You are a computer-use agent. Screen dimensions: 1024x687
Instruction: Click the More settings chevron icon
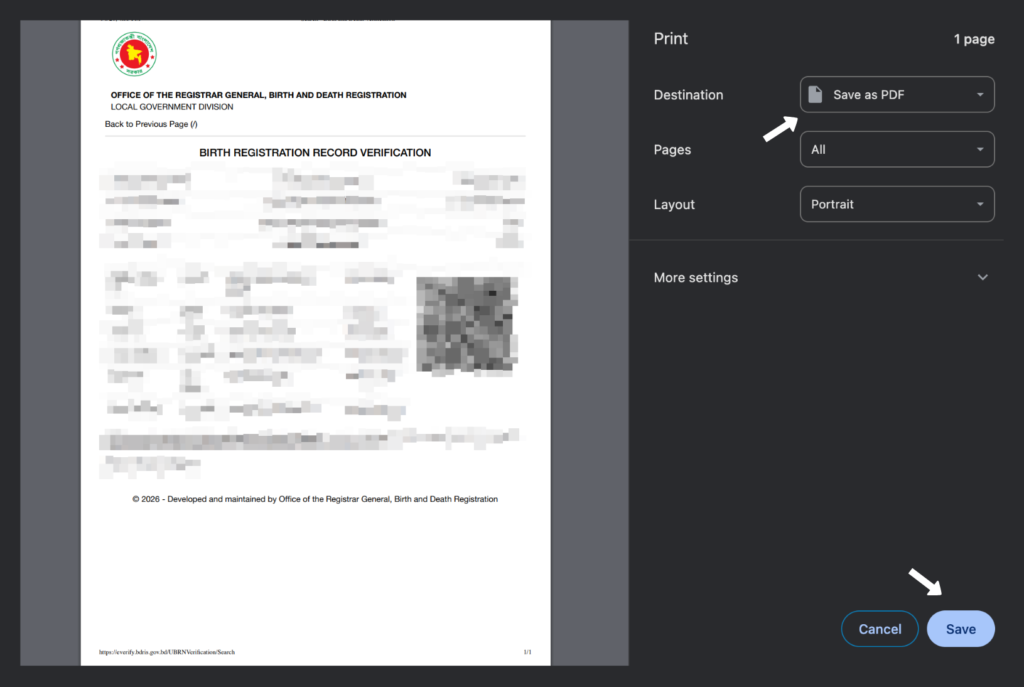pyautogui.click(x=982, y=278)
